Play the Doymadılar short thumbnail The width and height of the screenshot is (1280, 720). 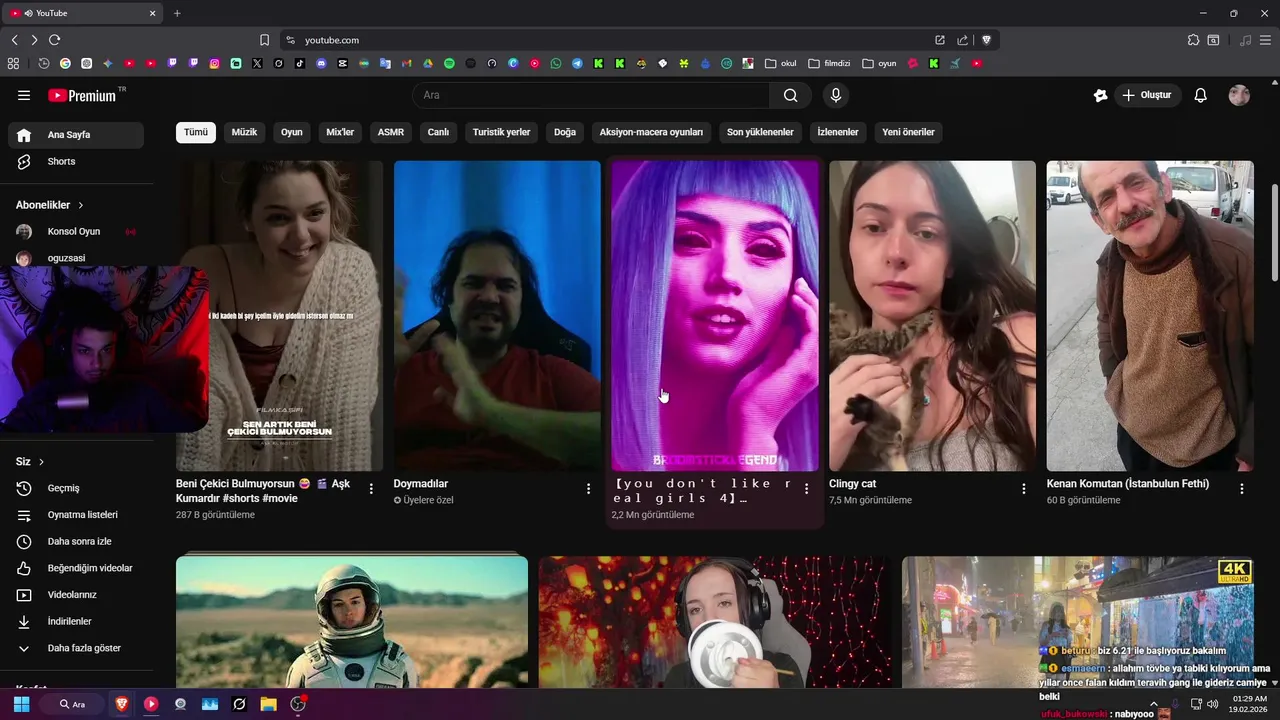pyautogui.click(x=497, y=316)
